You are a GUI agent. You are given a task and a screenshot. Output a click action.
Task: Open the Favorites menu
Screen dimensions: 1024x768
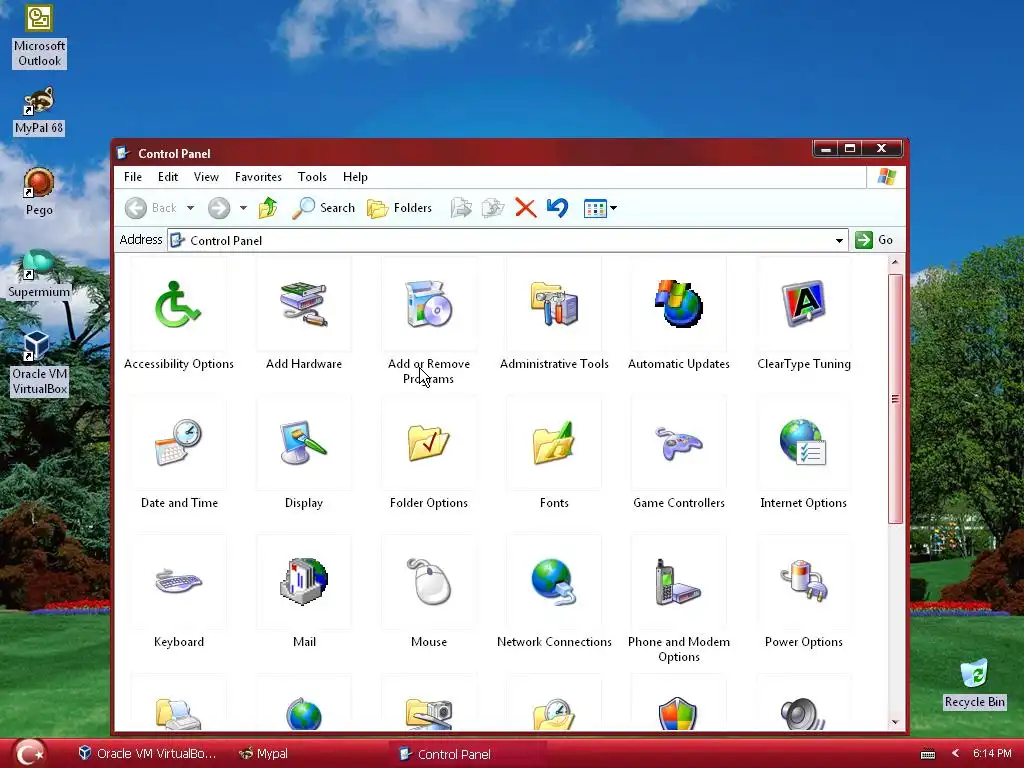click(258, 177)
